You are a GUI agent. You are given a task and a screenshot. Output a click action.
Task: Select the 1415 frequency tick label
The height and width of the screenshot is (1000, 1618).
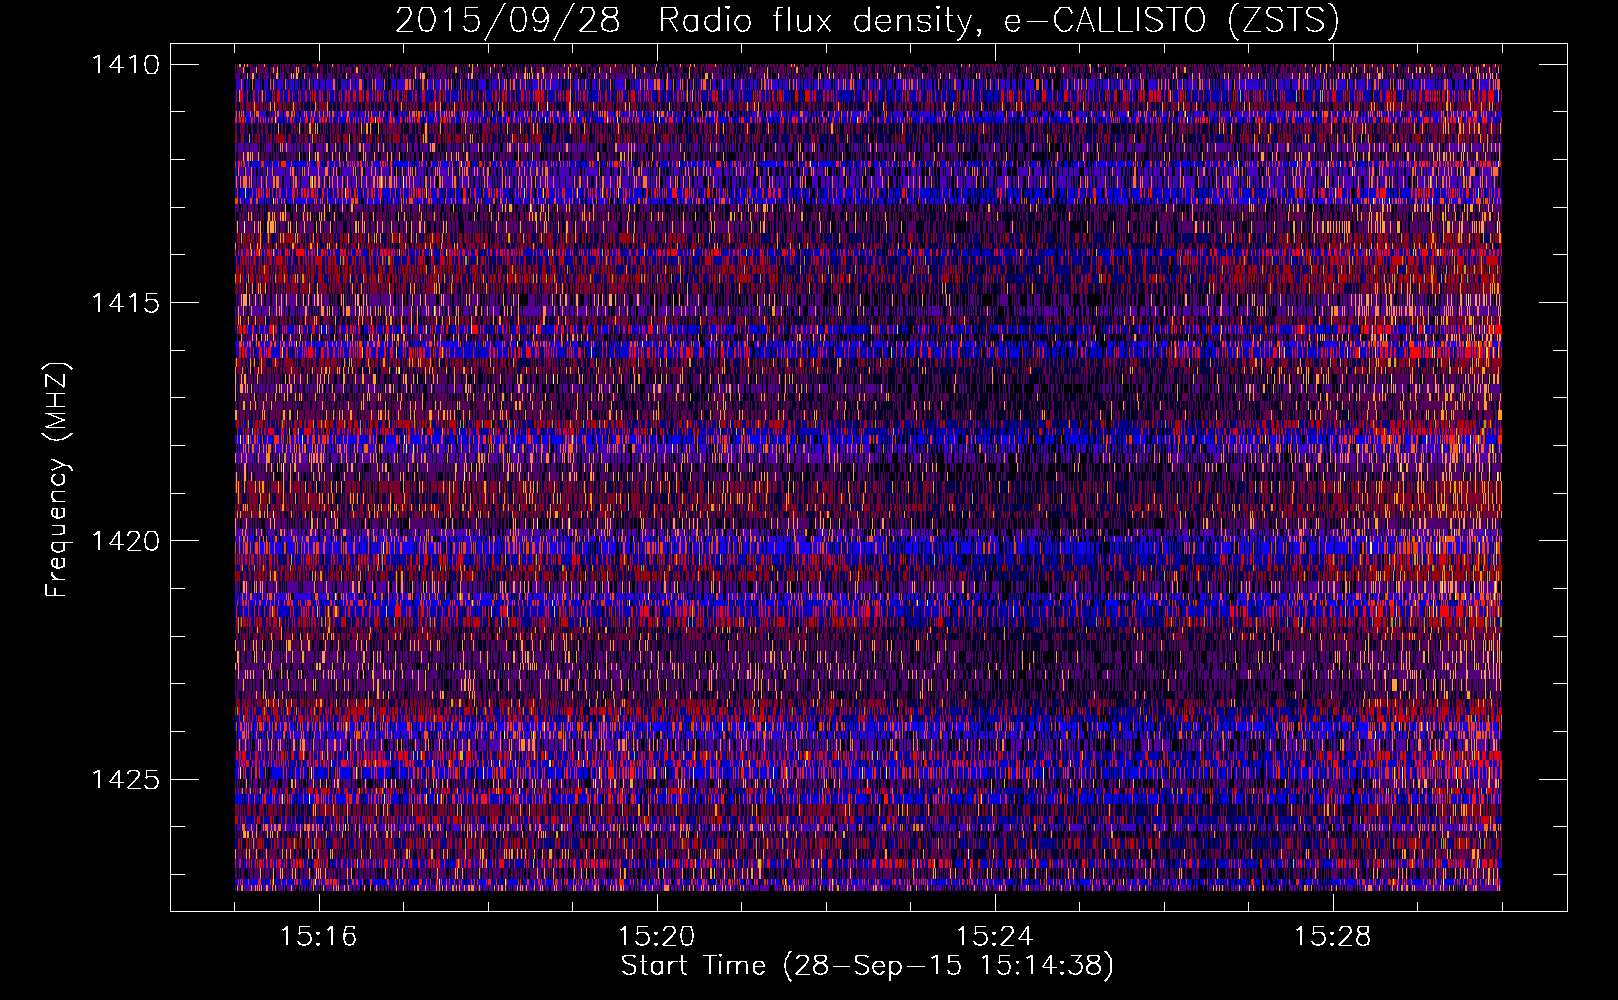(x=125, y=303)
